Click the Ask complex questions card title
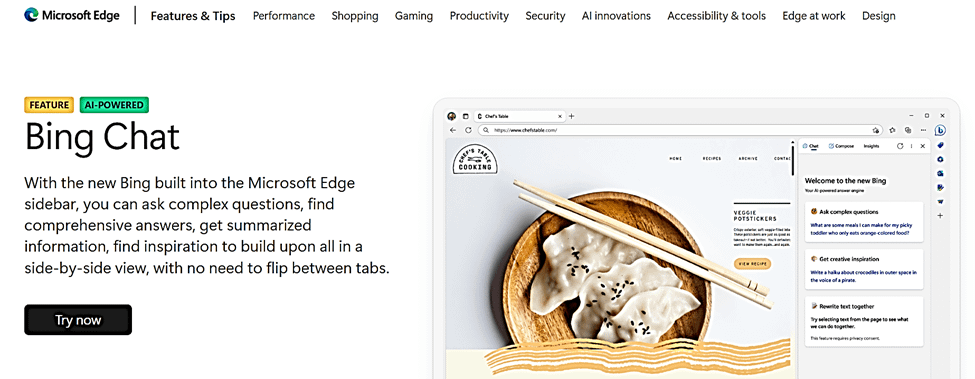975x379 pixels. click(849, 212)
